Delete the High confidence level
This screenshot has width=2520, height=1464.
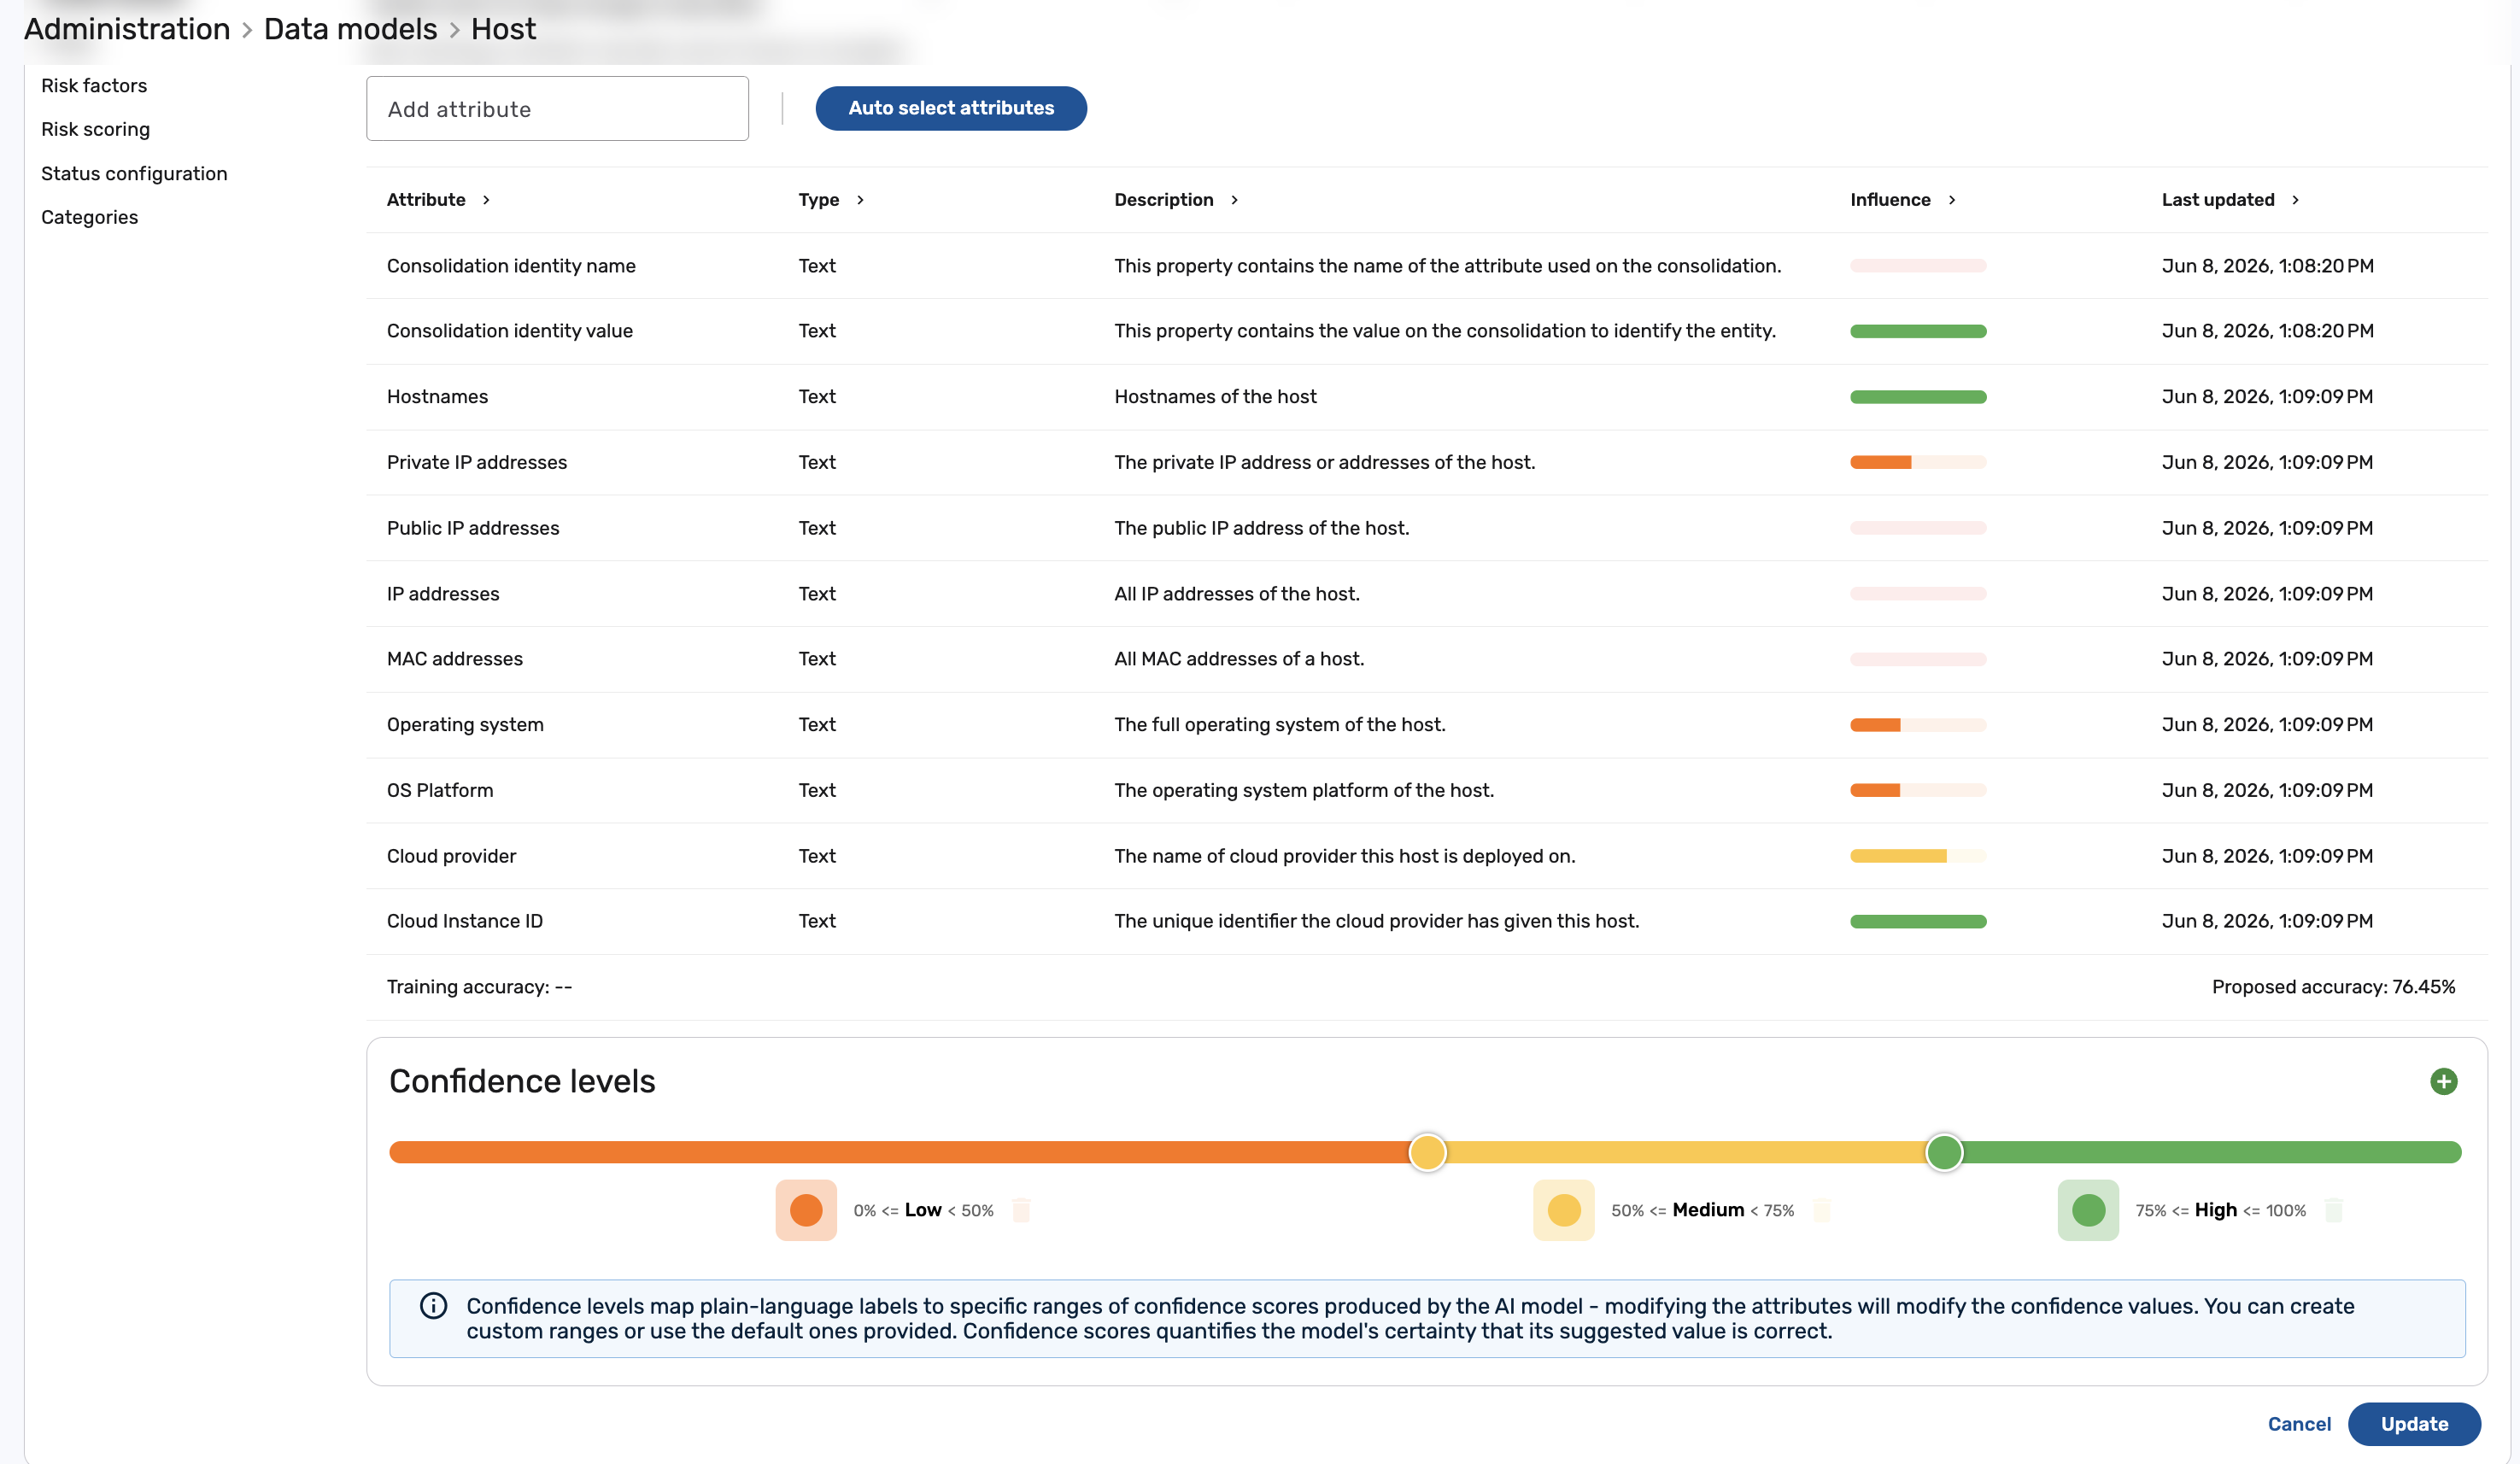(x=2334, y=1210)
